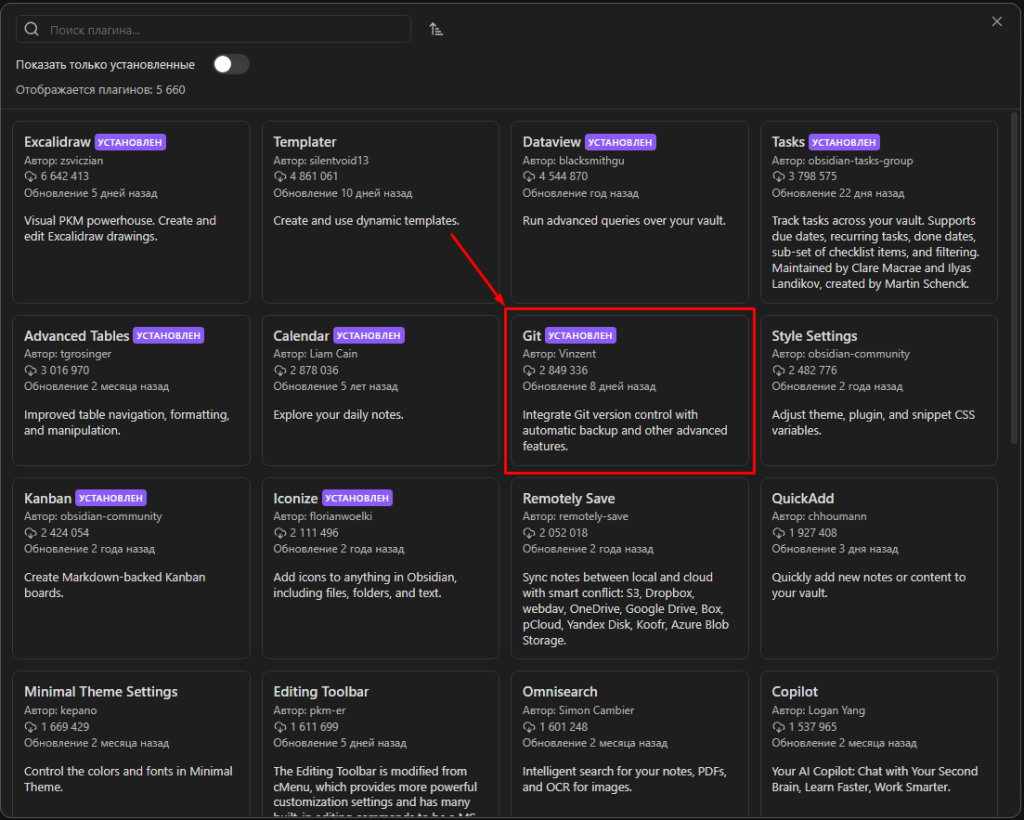Click the Git download count icon

529,370
